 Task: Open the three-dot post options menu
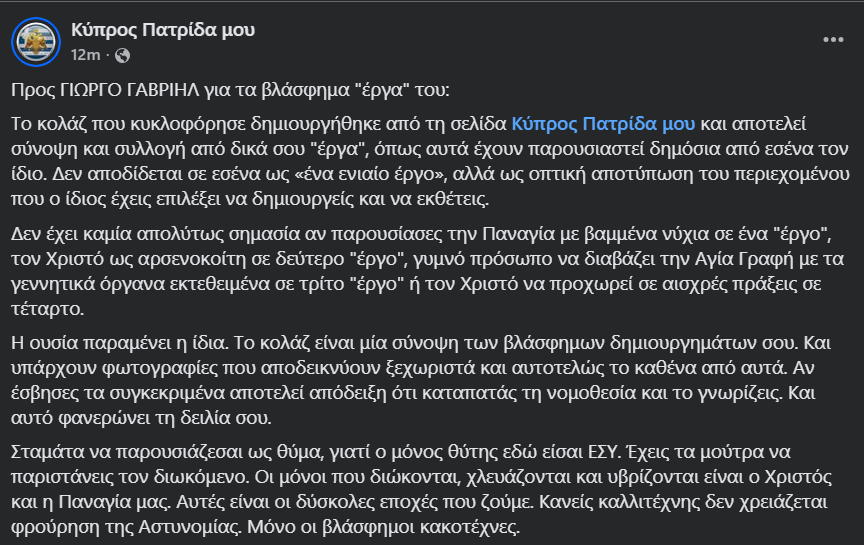pyautogui.click(x=832, y=40)
